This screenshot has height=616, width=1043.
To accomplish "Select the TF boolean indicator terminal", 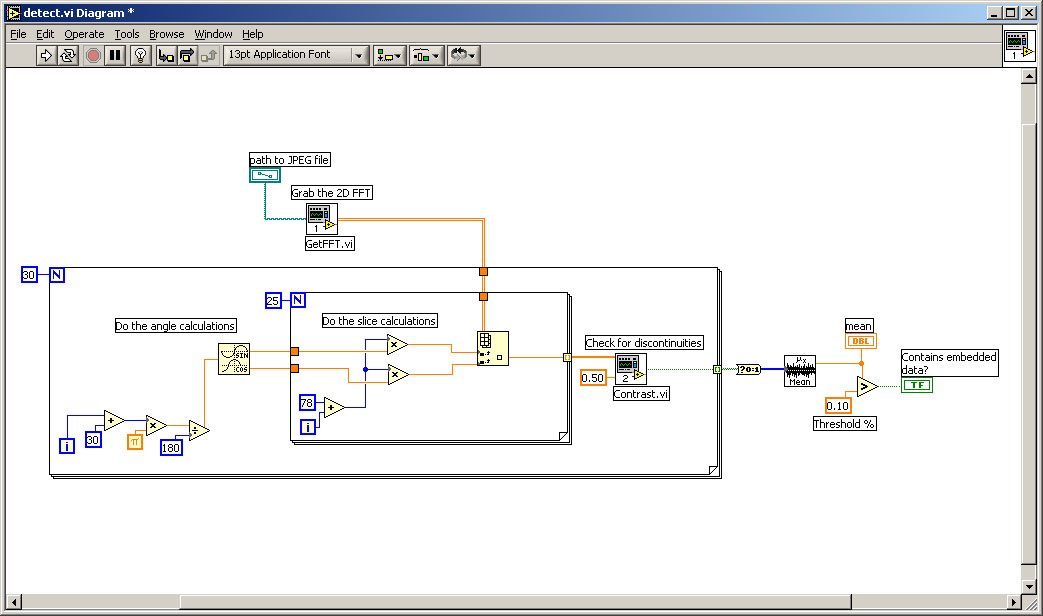I will tap(917, 385).
